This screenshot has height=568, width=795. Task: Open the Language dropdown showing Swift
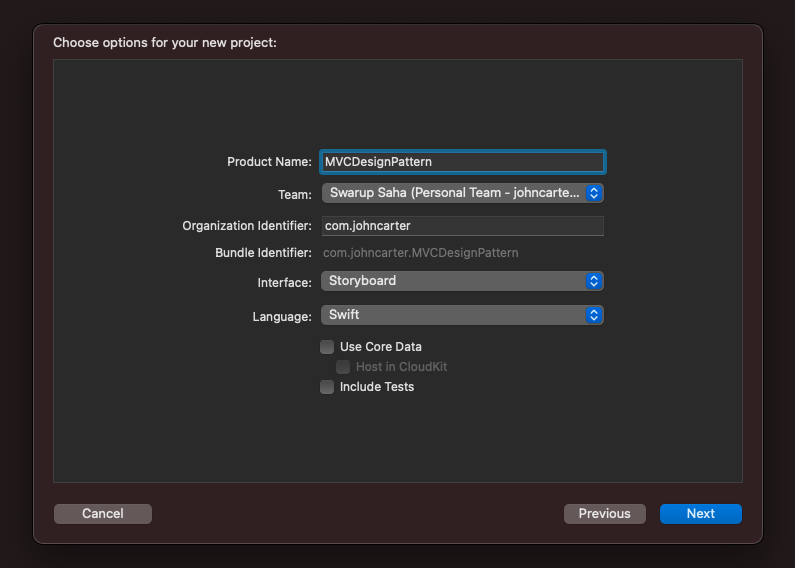(x=462, y=315)
